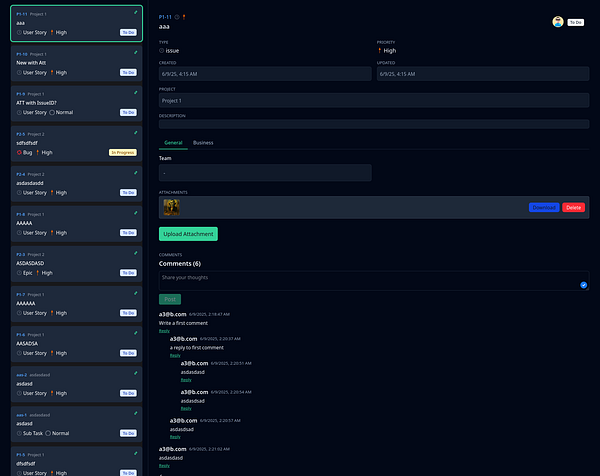Viewport: 600px width, 476px height.
Task: Open the To Do status on AAAAAA card
Action: pos(128,313)
